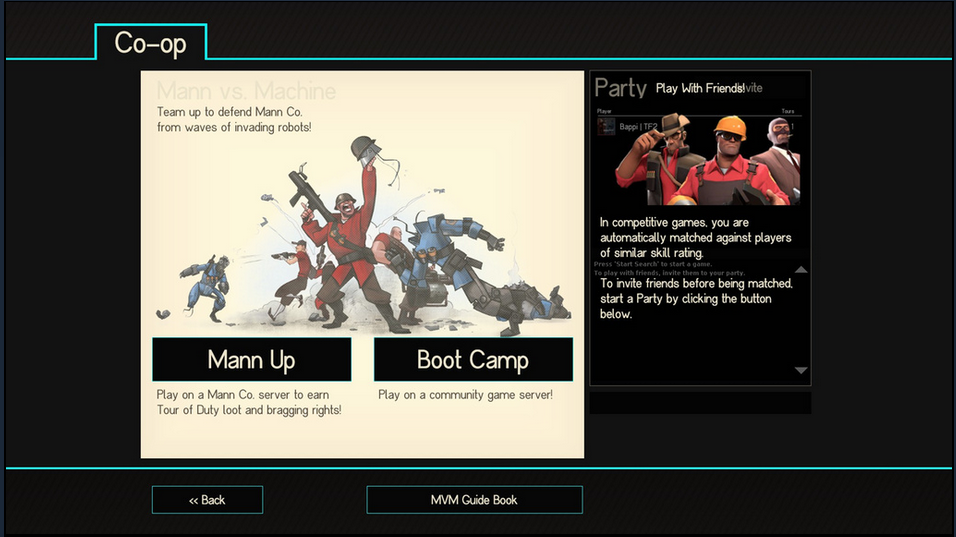This screenshot has height=537, width=956.
Task: Click the empty bar below the Party panel
Action: click(700, 403)
